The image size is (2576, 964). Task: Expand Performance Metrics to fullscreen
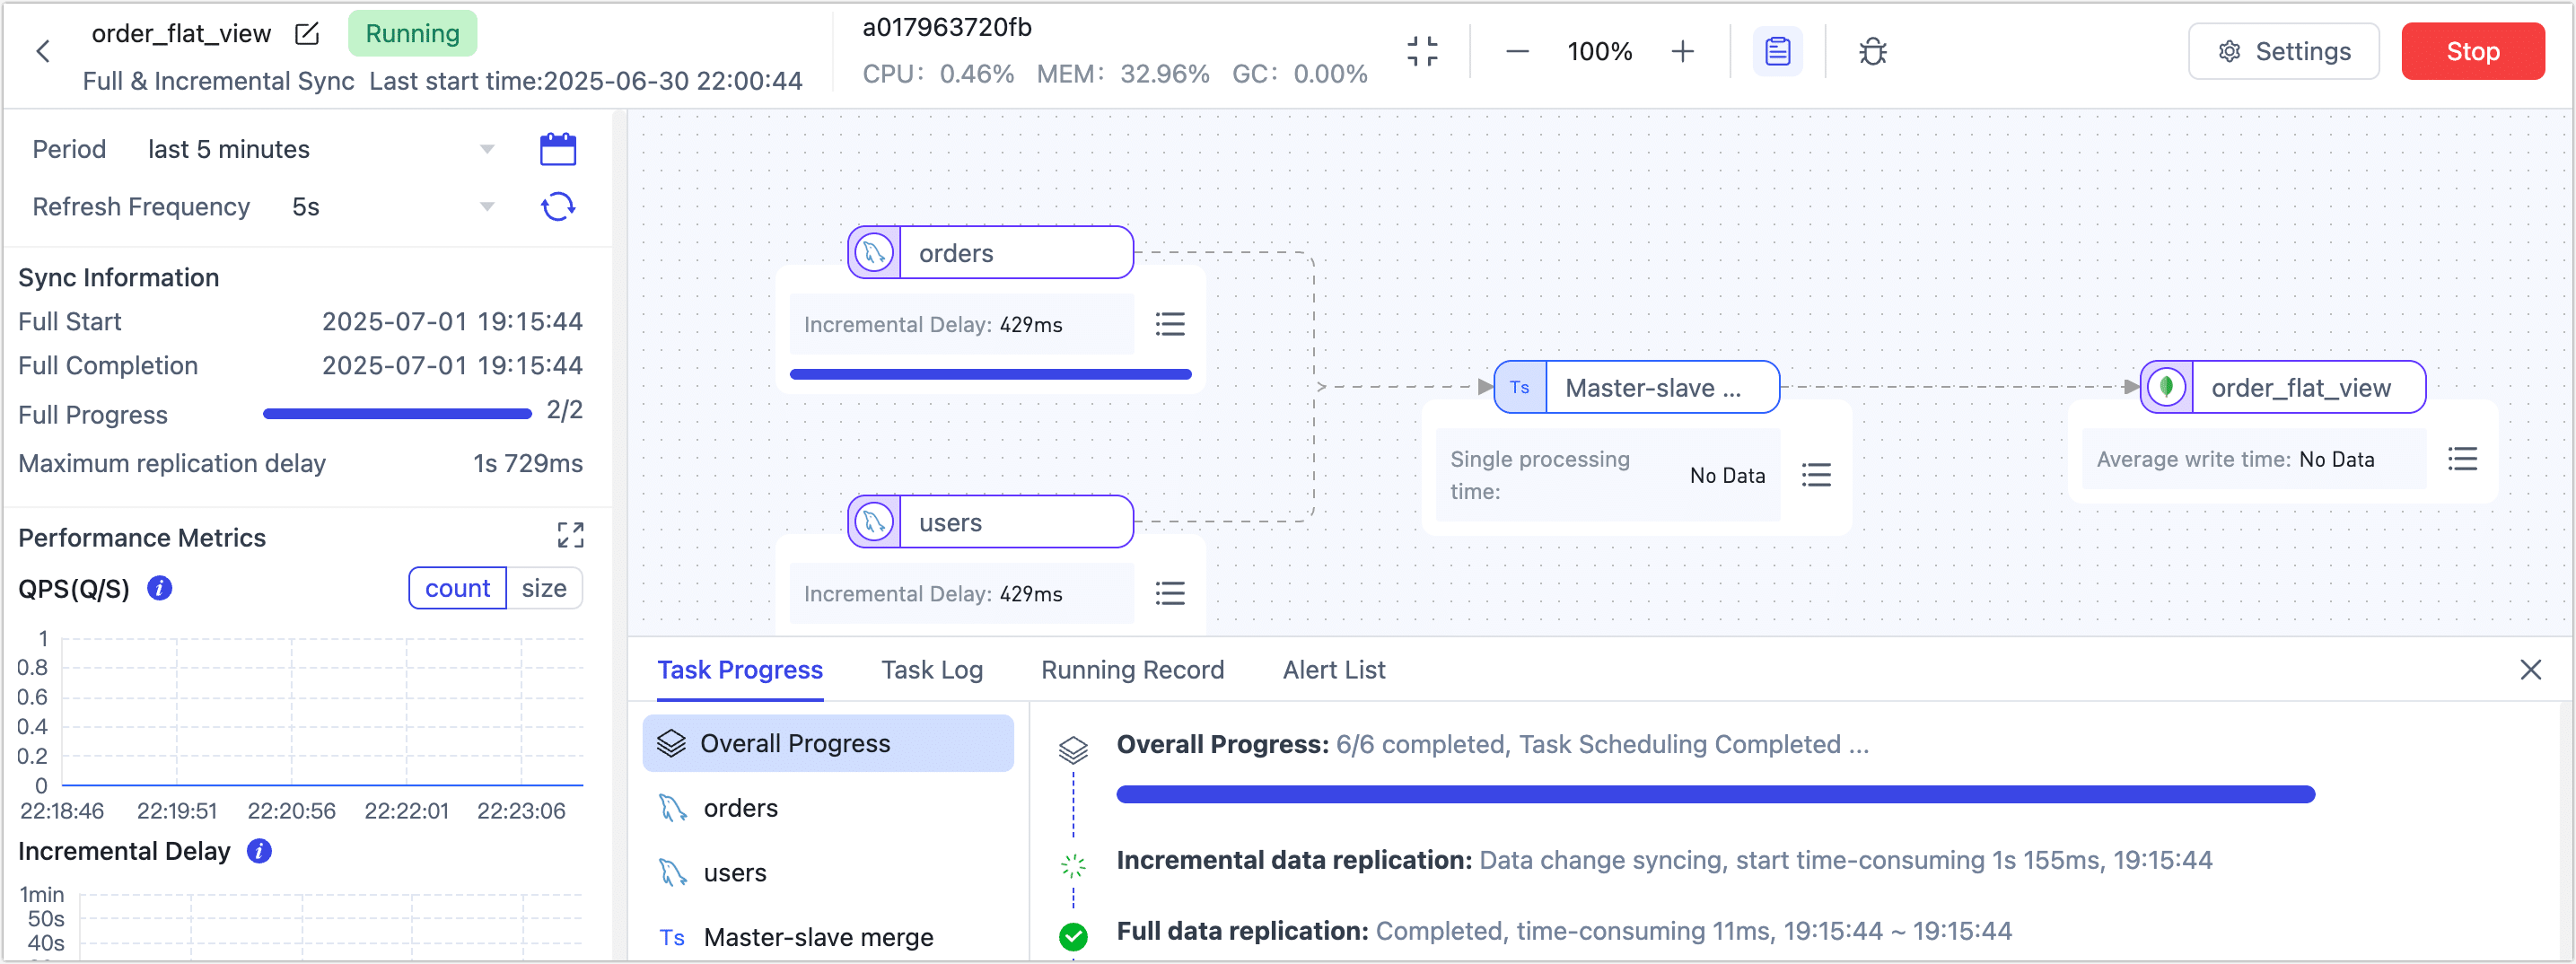[570, 535]
